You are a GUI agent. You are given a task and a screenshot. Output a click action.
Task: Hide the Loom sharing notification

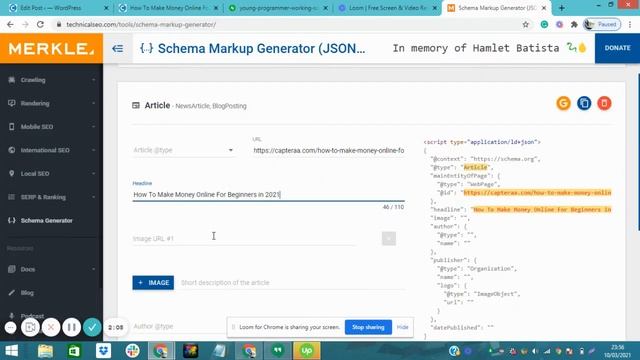402,327
